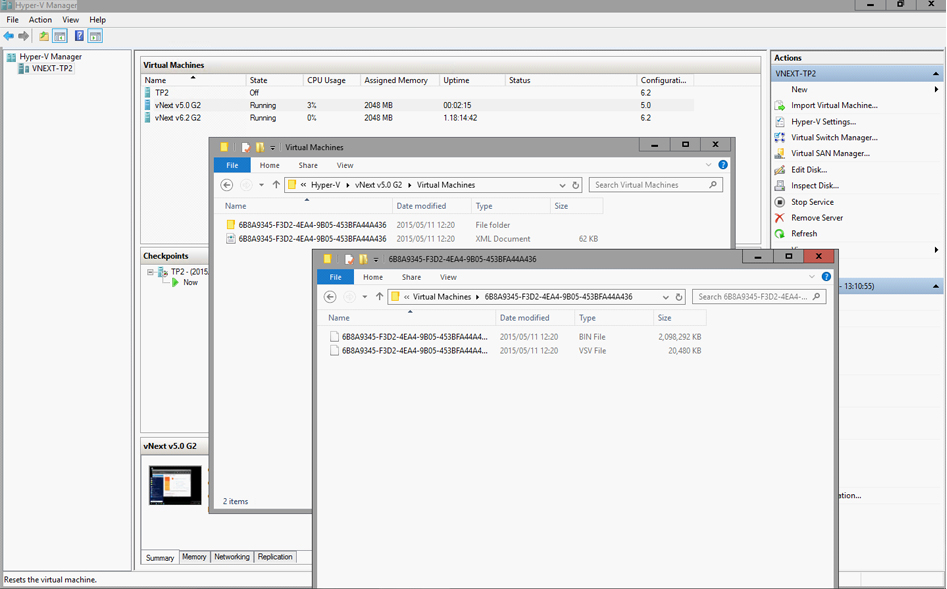
Task: Open address bar dropdown in 6B8A9345 window
Action: point(666,297)
